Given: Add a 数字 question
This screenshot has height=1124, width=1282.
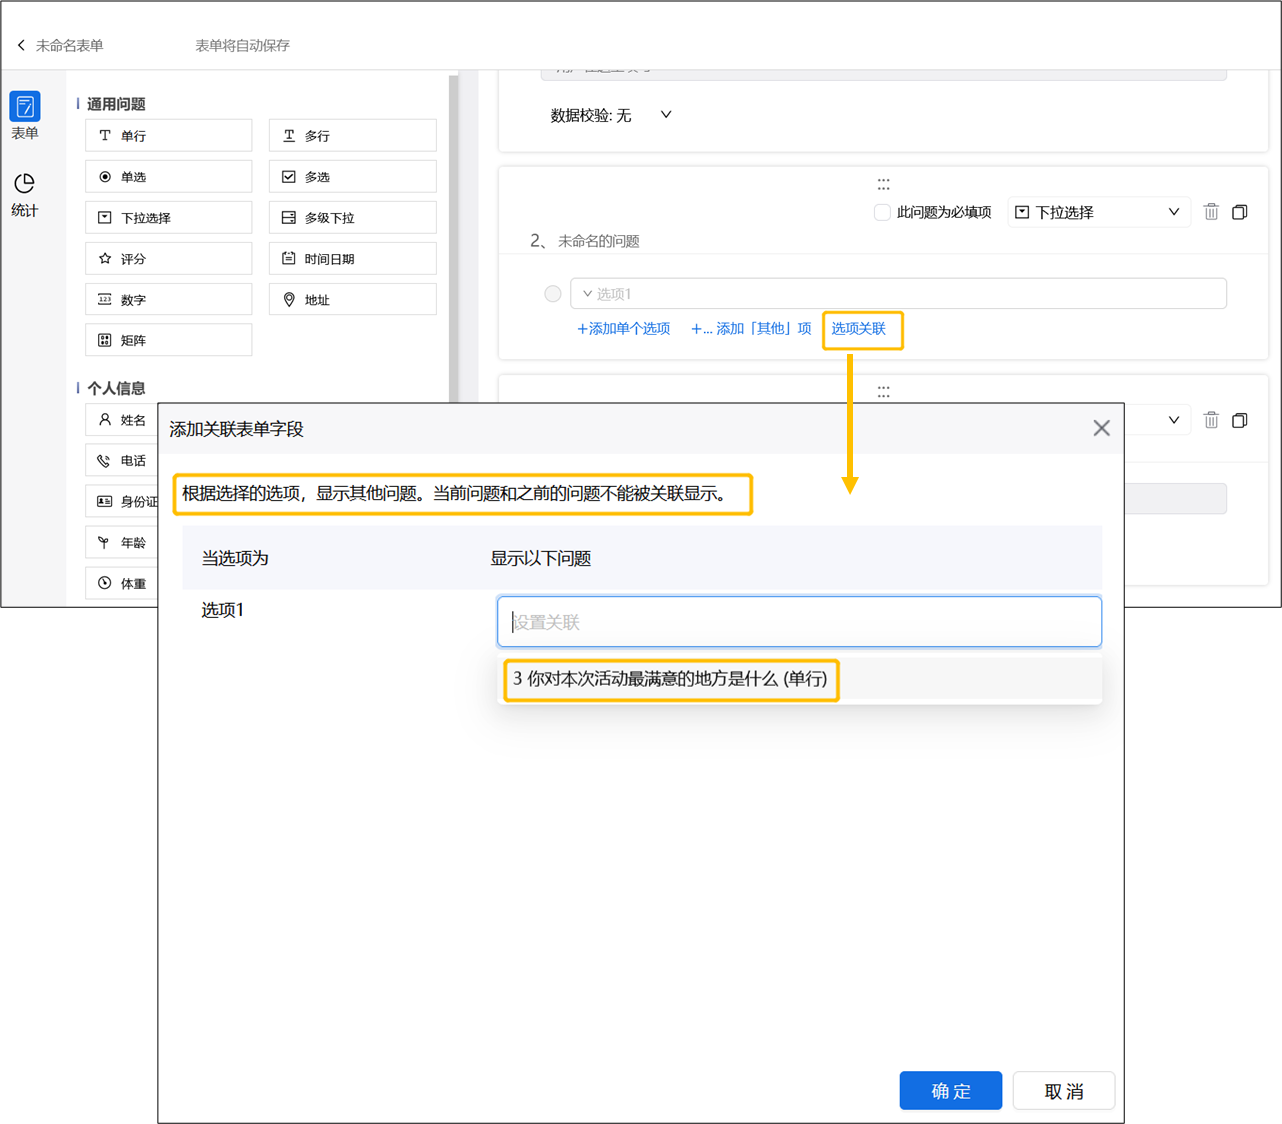Looking at the screenshot, I should pyautogui.click(x=169, y=299).
